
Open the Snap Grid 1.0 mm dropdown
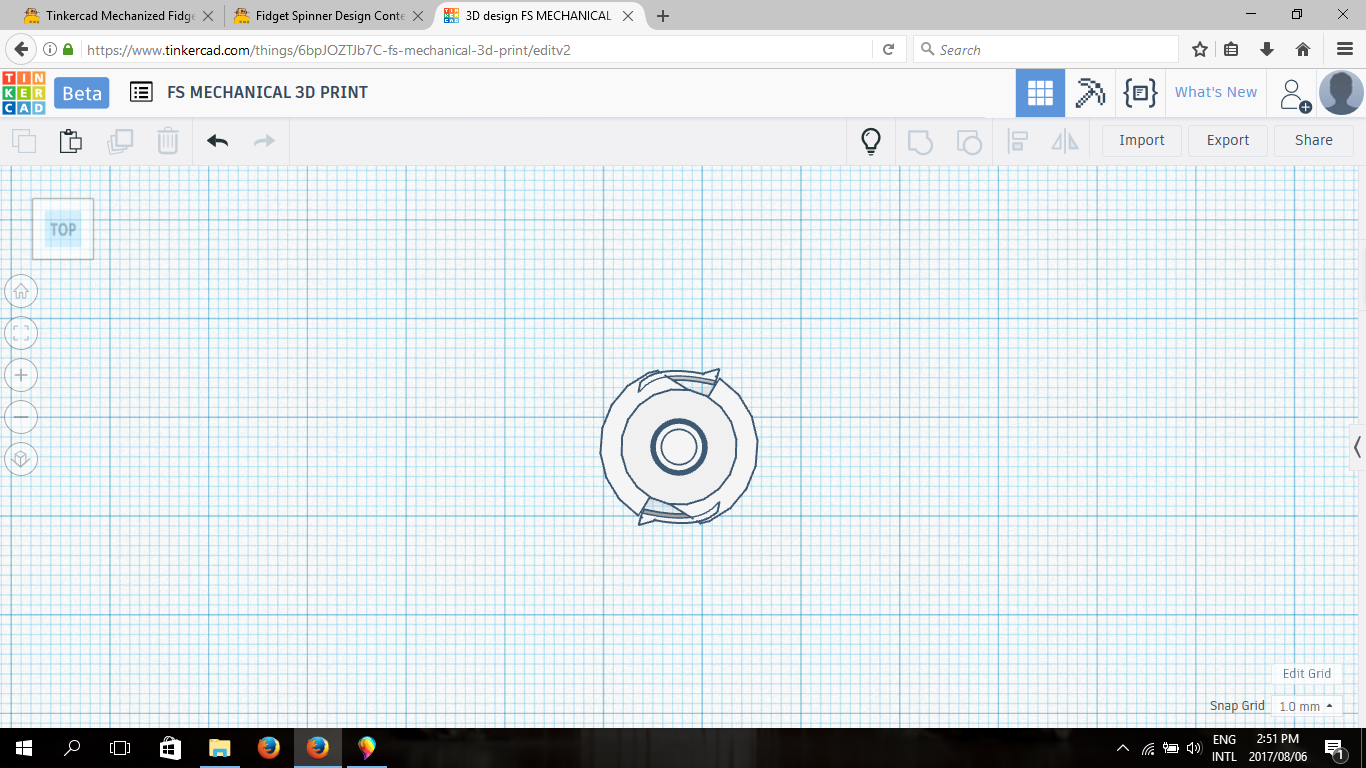1307,706
